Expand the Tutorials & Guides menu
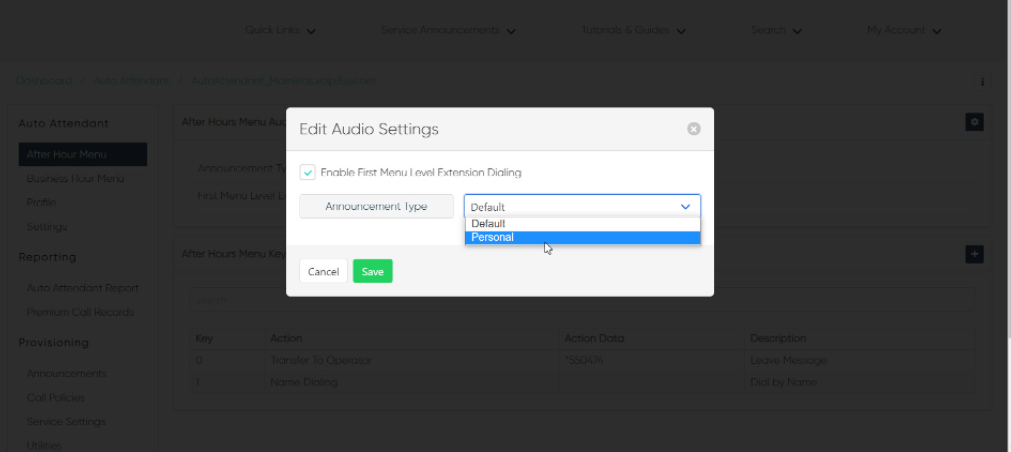The image size is (1011, 452). pos(633,30)
